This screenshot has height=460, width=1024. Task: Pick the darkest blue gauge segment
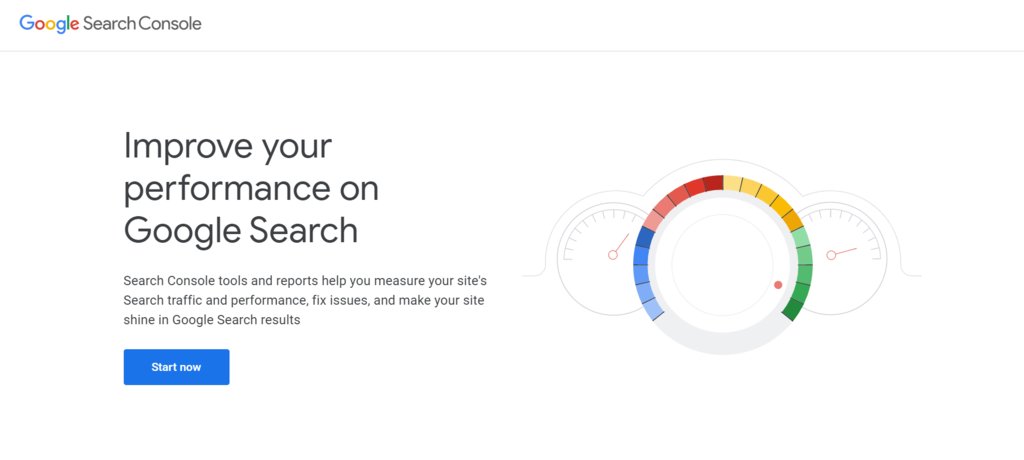(645, 237)
